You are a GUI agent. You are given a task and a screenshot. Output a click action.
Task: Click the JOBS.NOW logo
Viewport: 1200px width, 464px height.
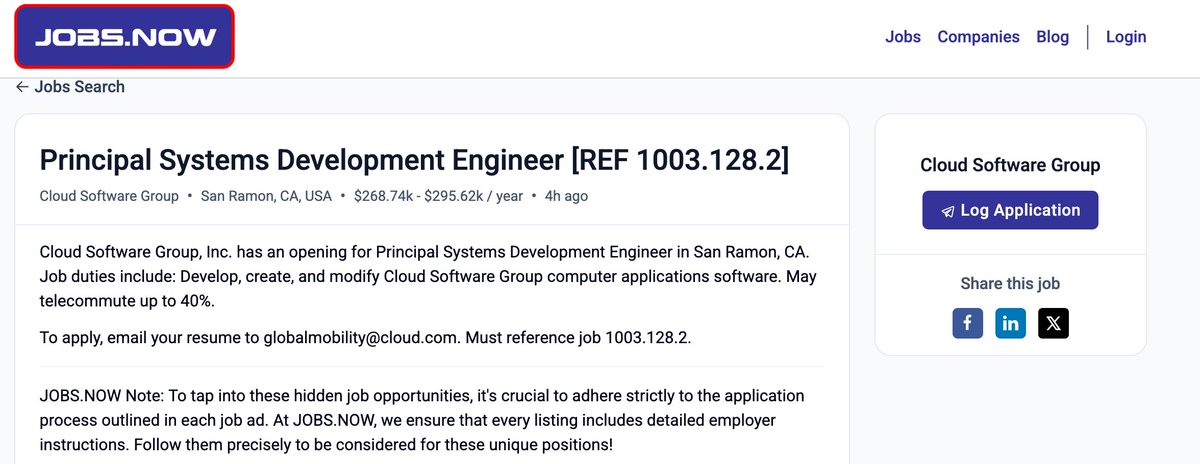[125, 37]
